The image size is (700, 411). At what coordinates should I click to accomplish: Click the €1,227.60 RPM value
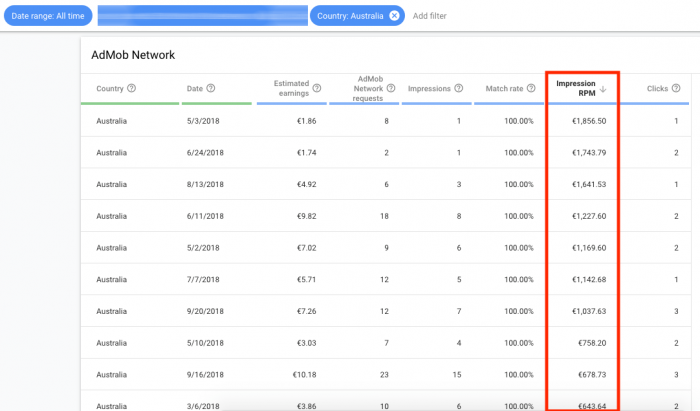(x=589, y=216)
